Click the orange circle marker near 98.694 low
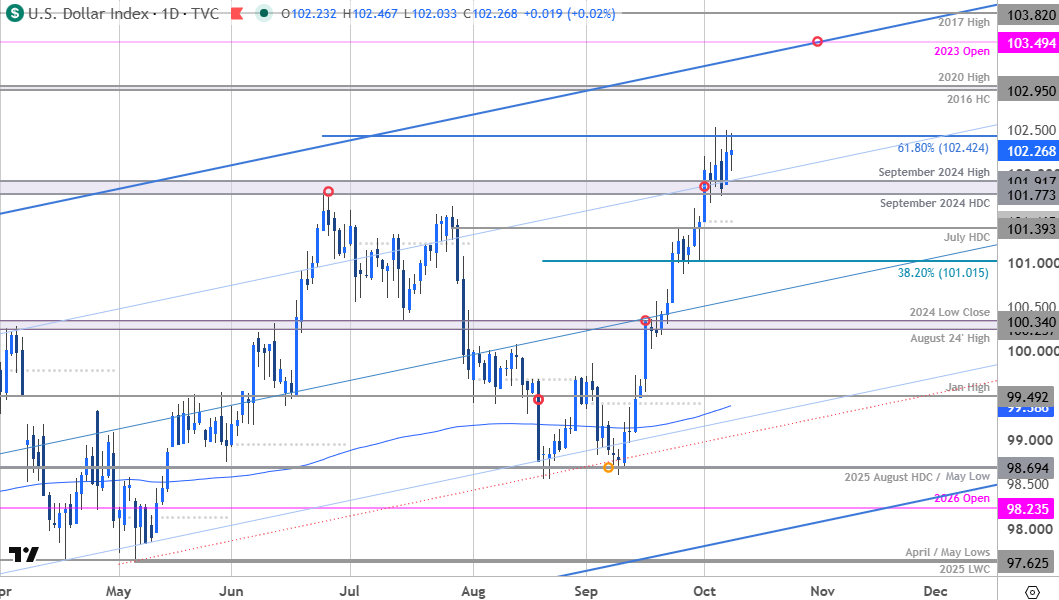The image size is (1059, 600). coord(609,467)
